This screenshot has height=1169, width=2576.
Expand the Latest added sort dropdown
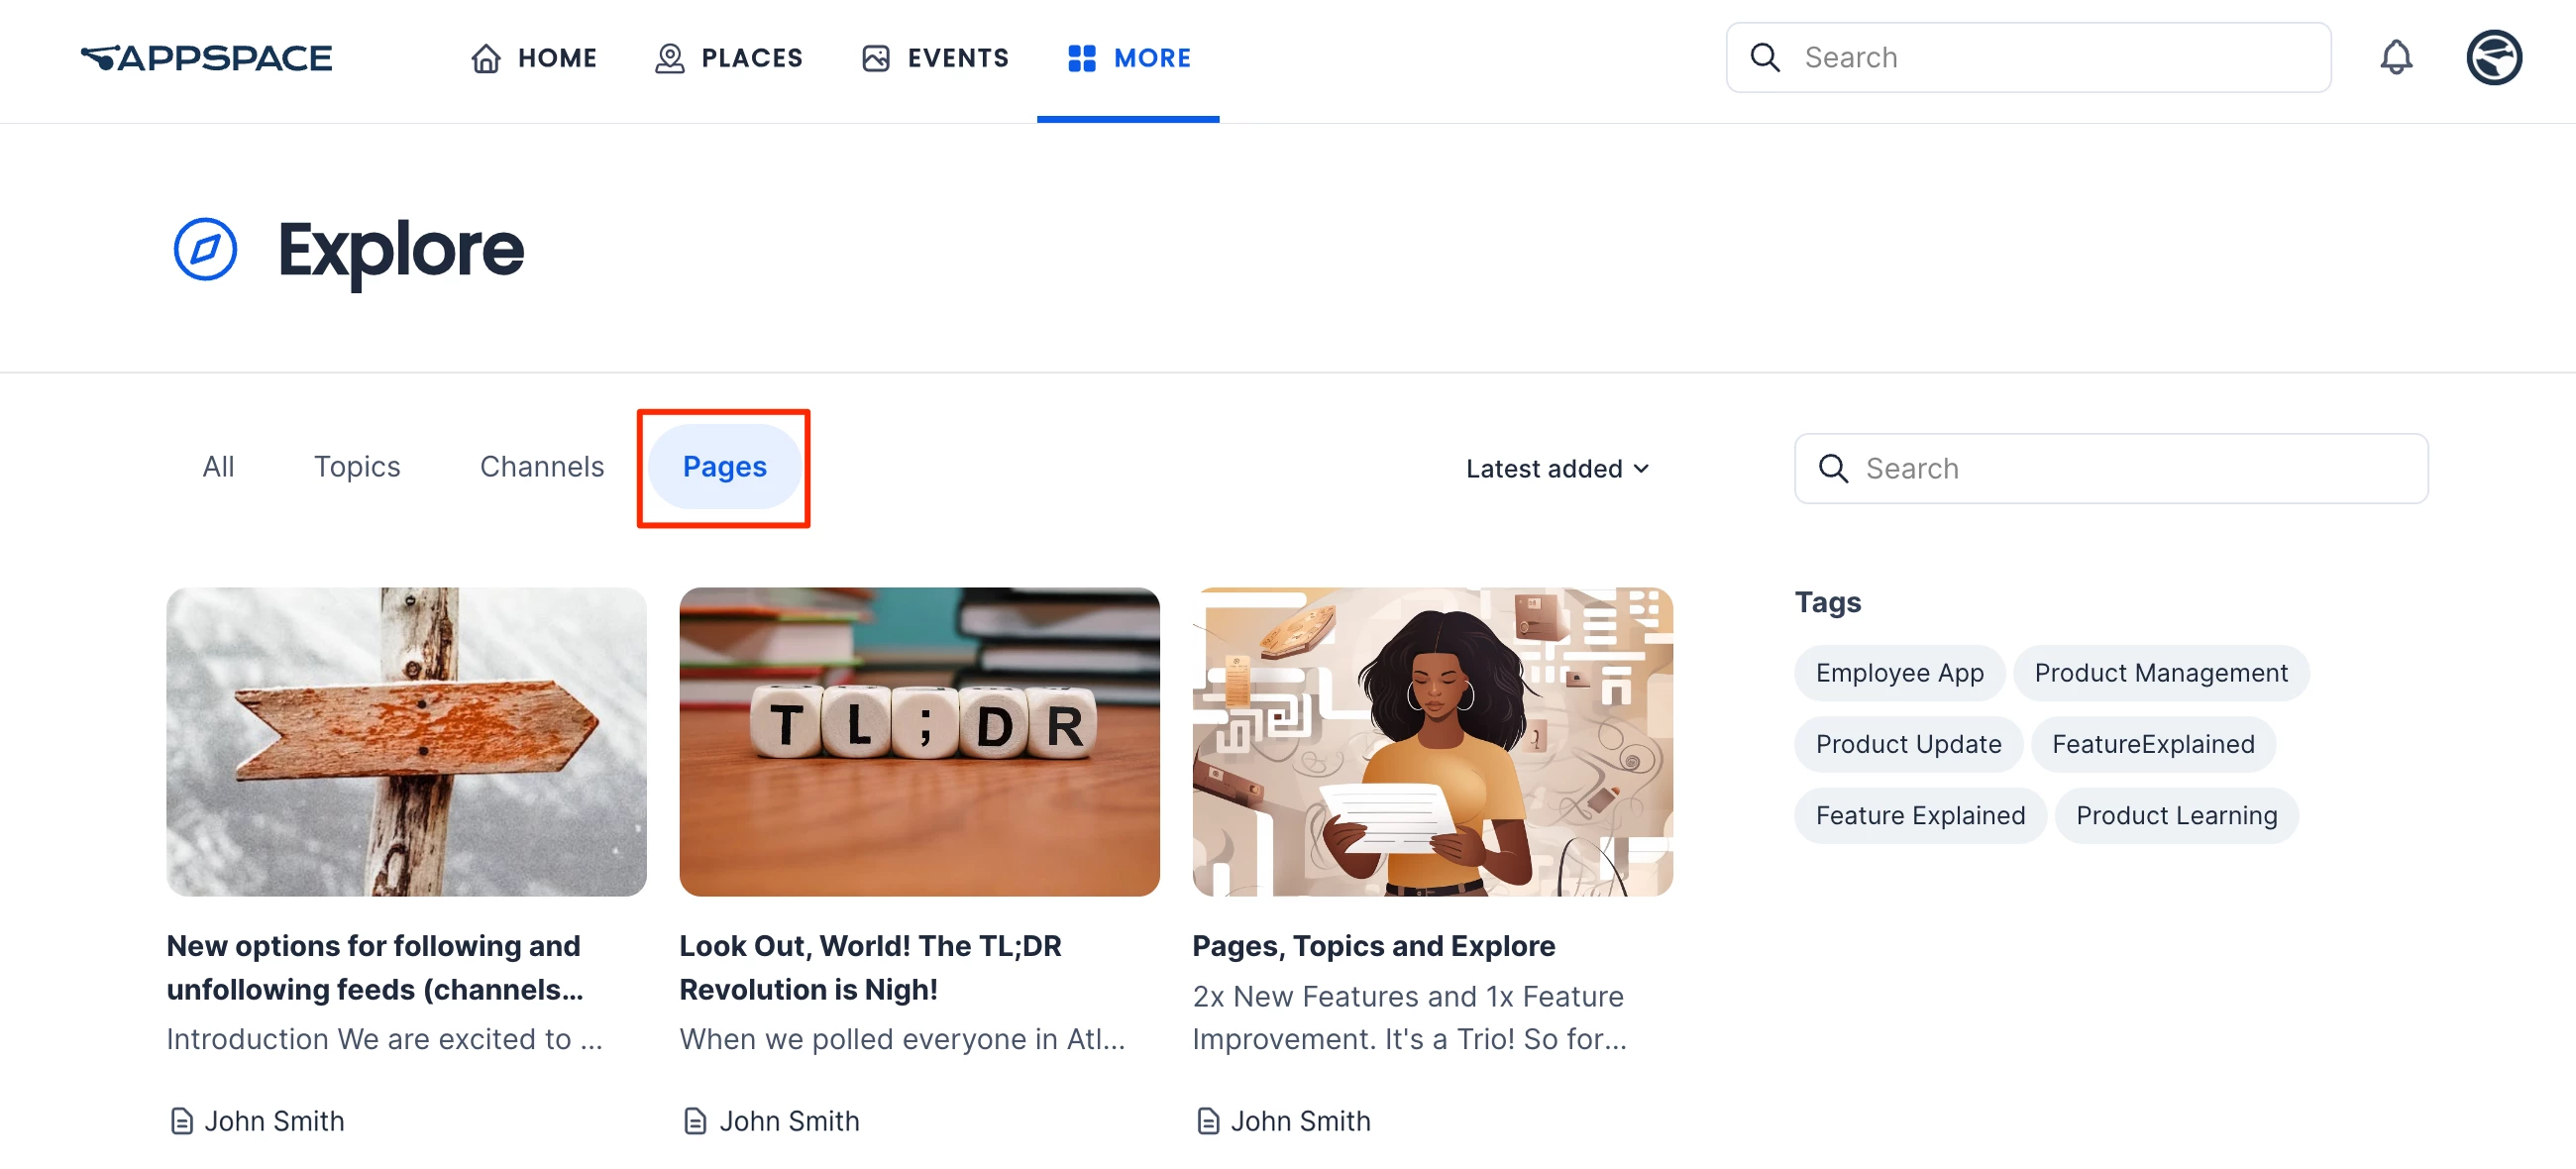pos(1556,468)
